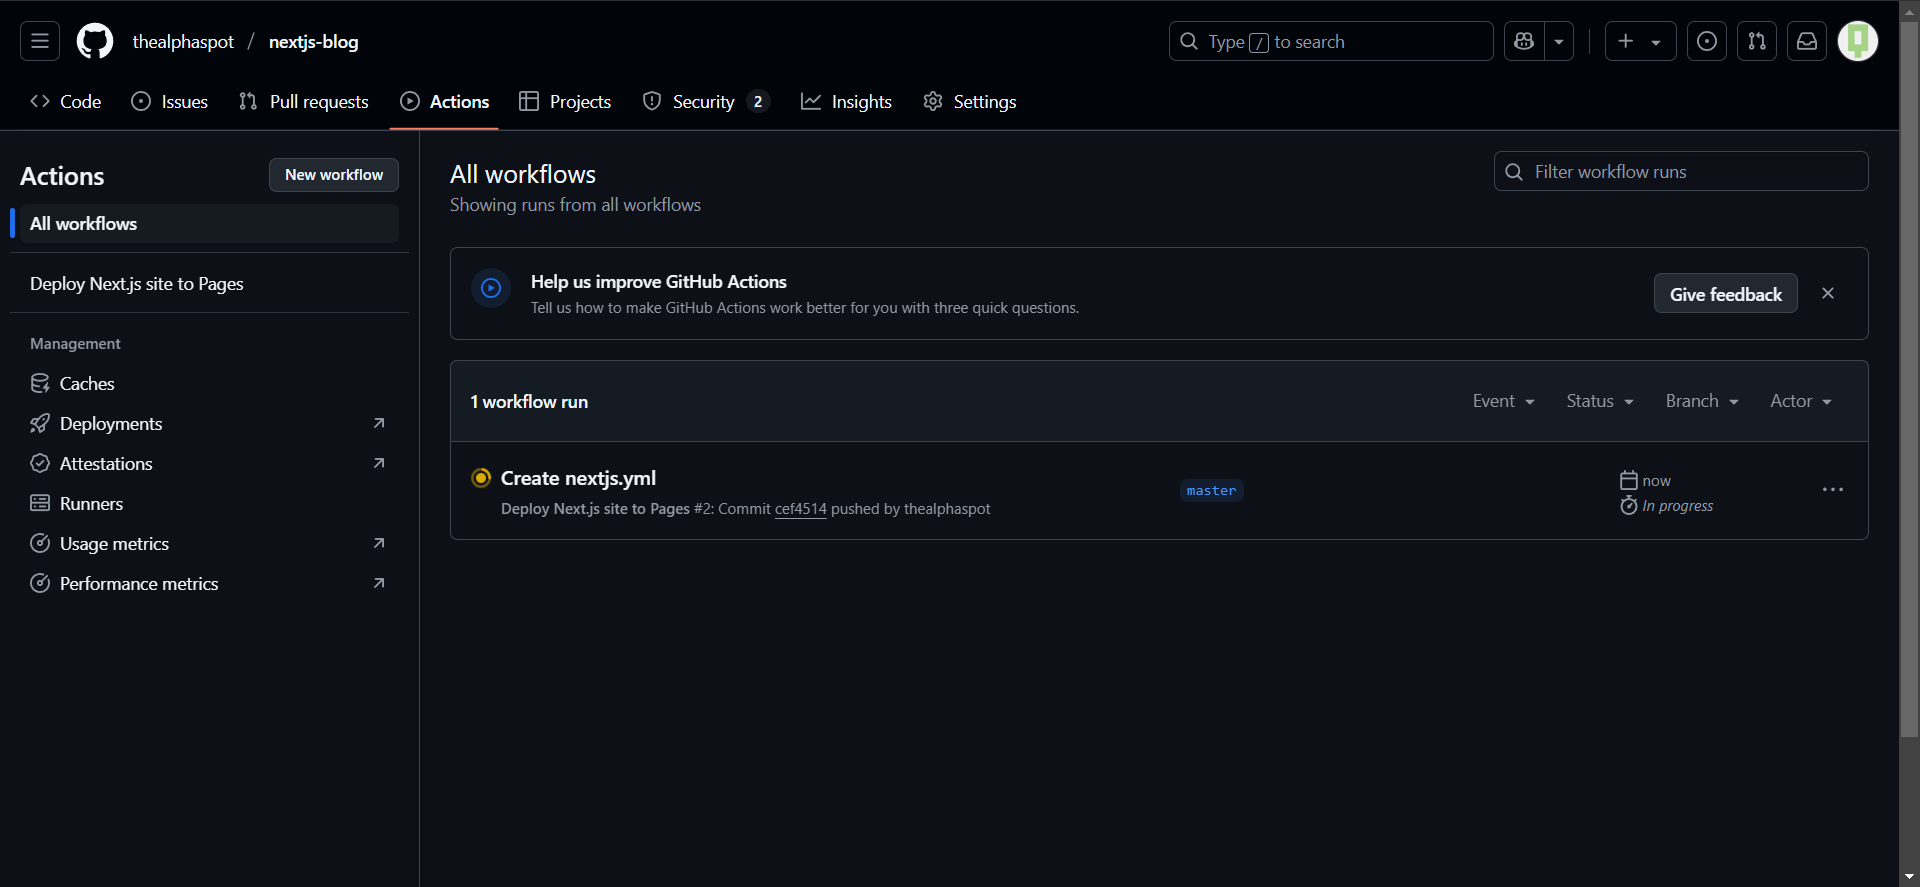The image size is (1920, 887).
Task: Open the user avatar menu
Action: [1858, 41]
